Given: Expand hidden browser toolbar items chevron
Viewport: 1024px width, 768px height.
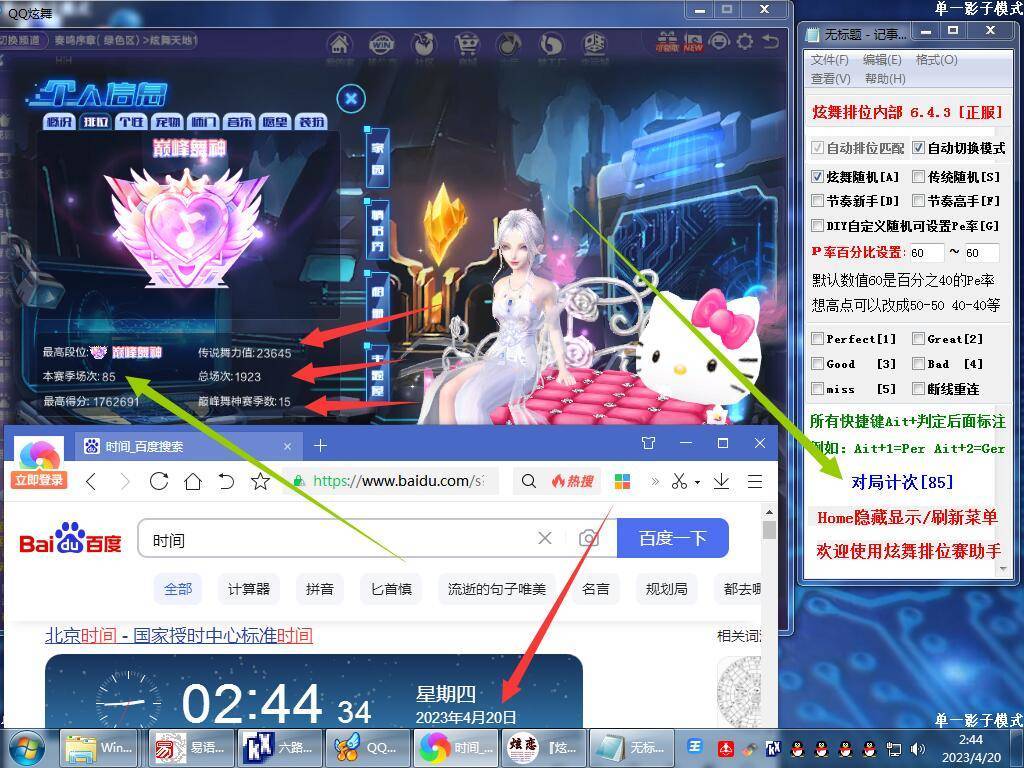Looking at the screenshot, I should pos(654,481).
